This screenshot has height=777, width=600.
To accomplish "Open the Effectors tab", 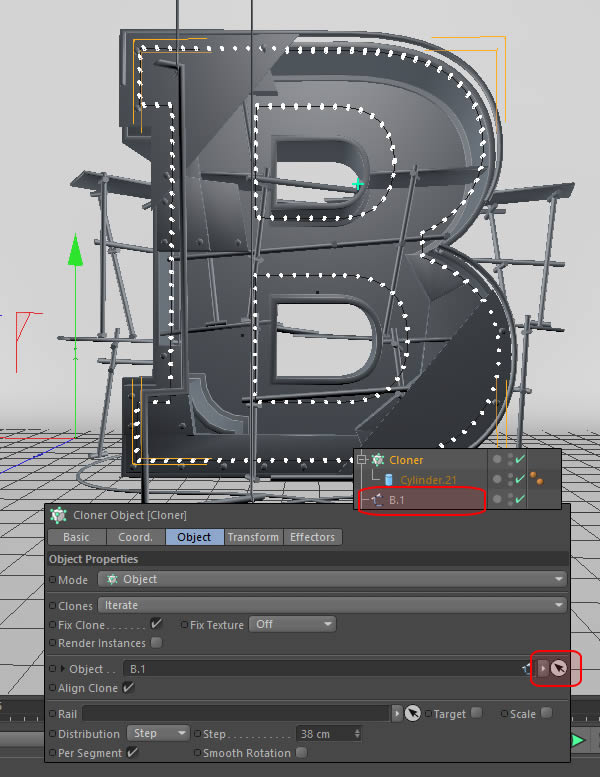I will click(x=313, y=537).
